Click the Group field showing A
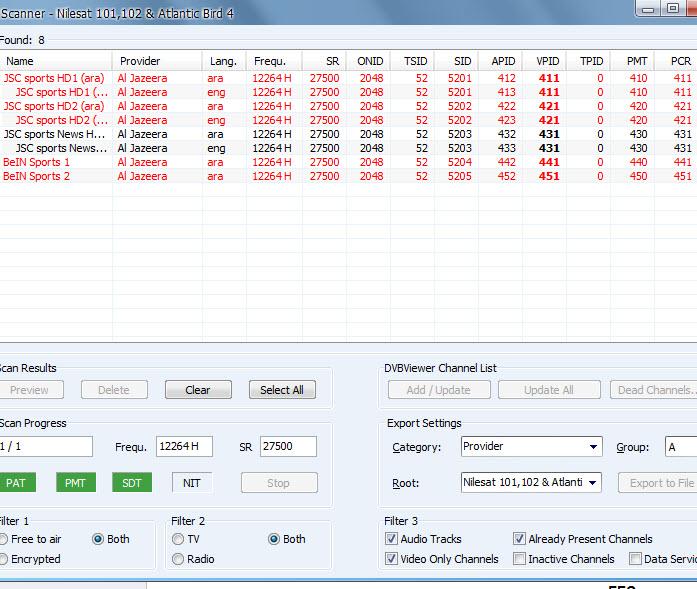The width and height of the screenshot is (697, 589). click(x=681, y=446)
